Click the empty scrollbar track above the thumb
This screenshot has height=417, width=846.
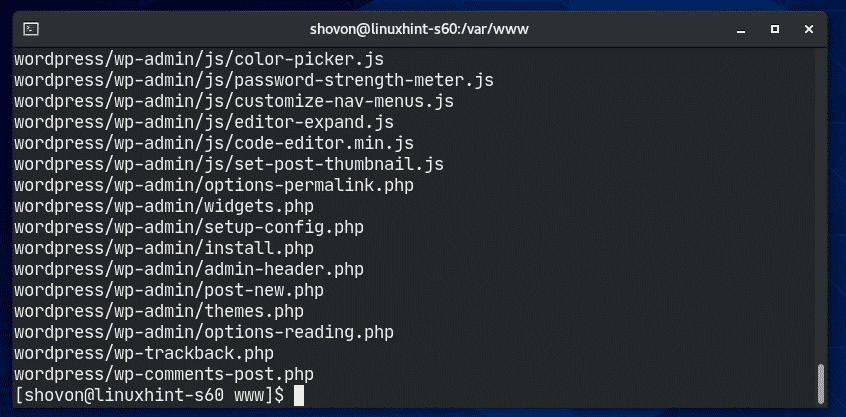point(821,200)
